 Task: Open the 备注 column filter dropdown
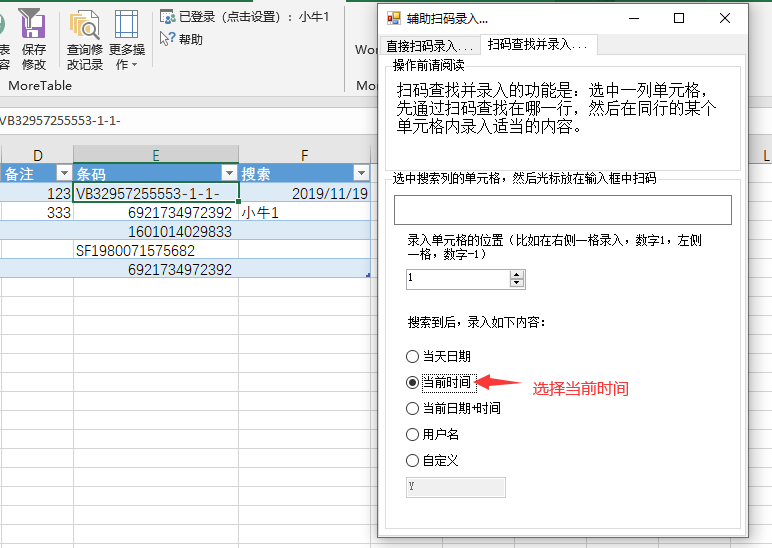[64, 173]
